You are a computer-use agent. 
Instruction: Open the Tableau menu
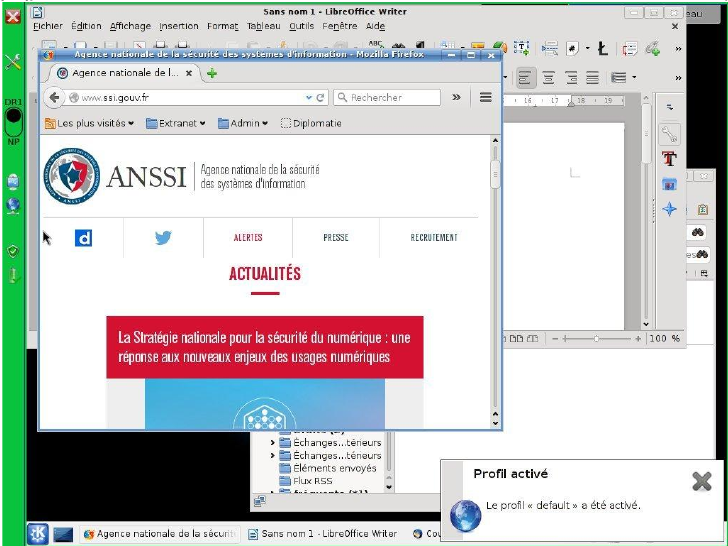coord(263,26)
